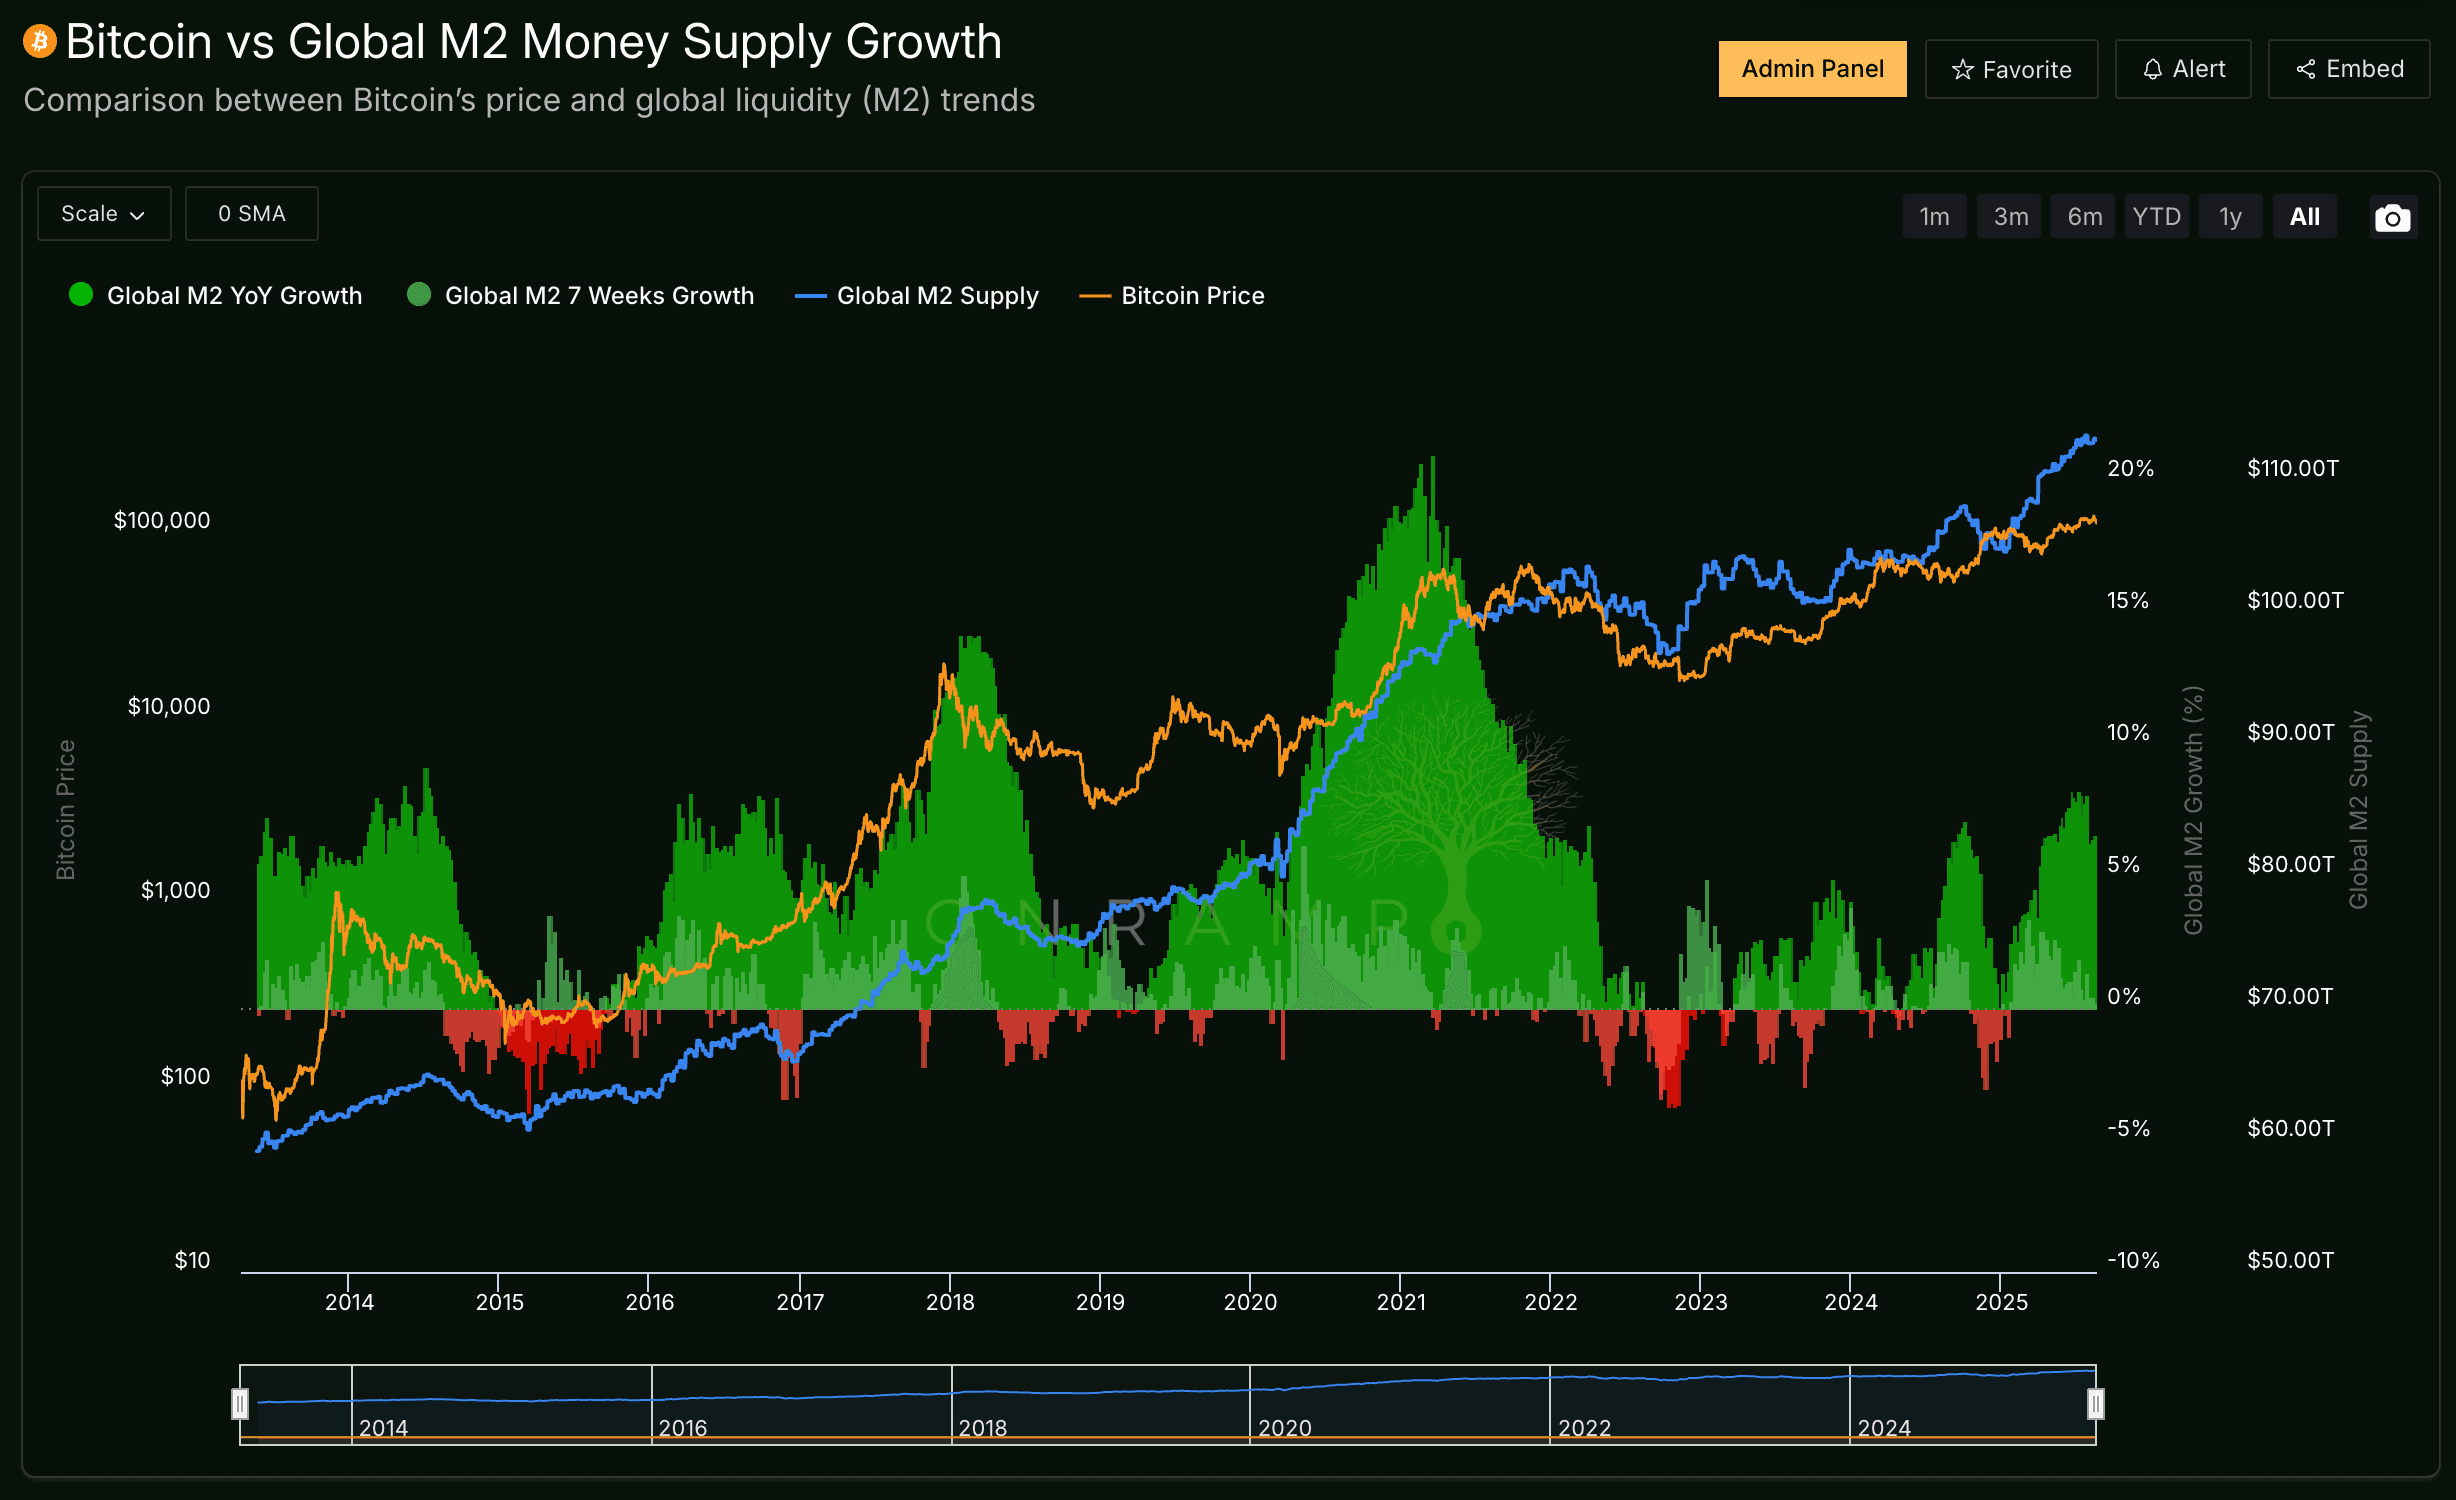Click Global M2 YoY Growth green dot
Image resolution: width=2456 pixels, height=1500 pixels.
click(81, 295)
